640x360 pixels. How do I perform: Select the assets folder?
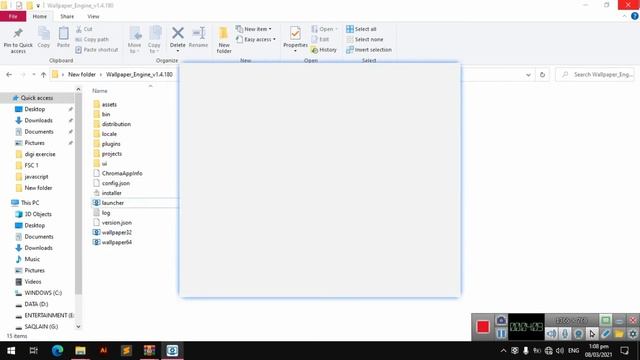109,104
